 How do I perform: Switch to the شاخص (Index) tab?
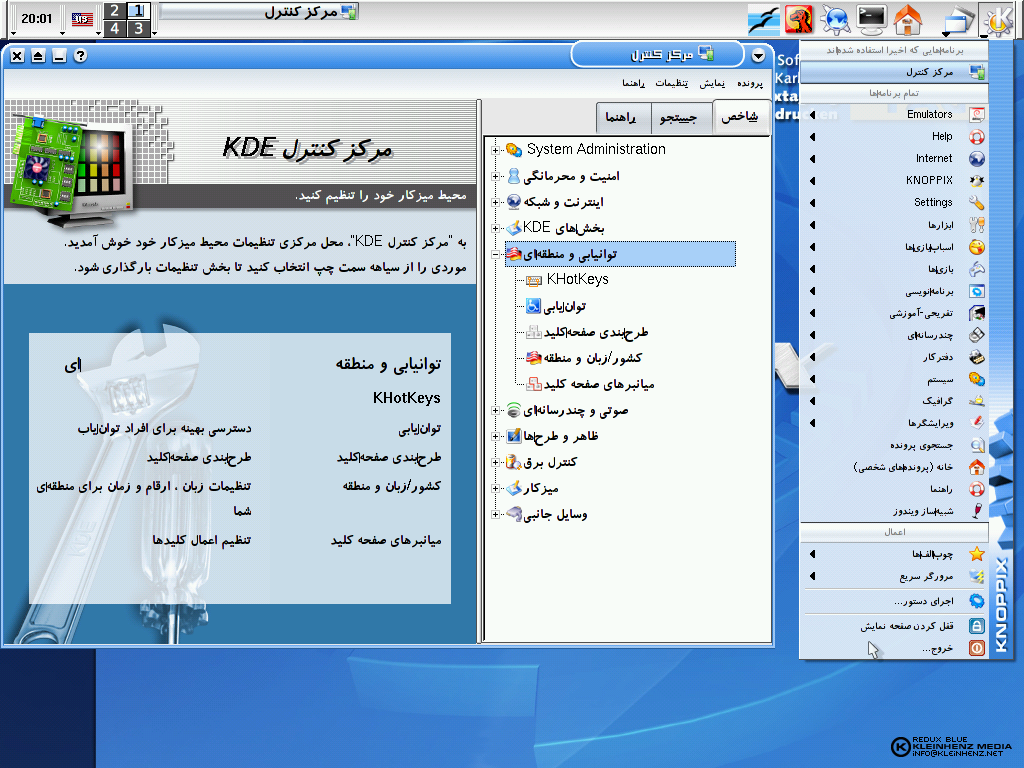740,118
